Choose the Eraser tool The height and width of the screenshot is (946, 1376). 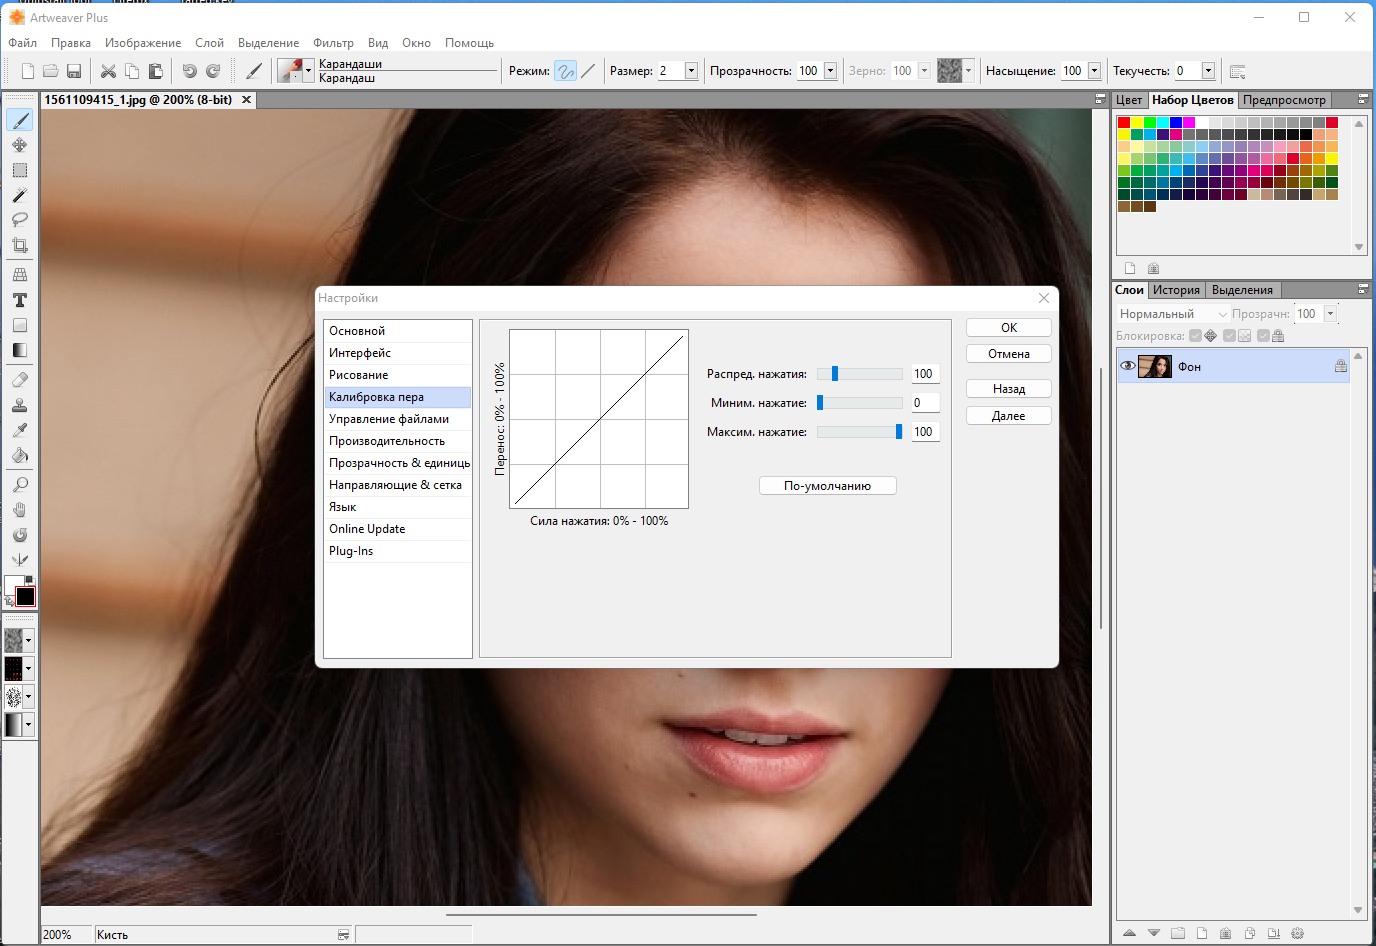19,380
